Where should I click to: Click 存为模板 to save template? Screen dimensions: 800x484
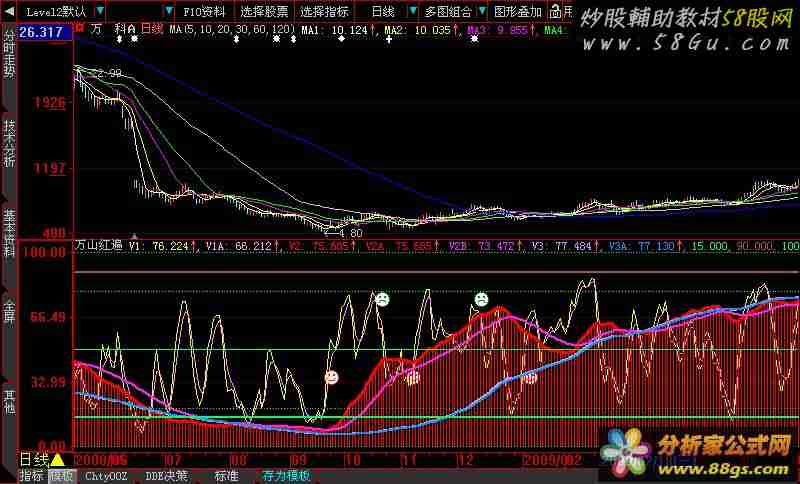pos(286,476)
